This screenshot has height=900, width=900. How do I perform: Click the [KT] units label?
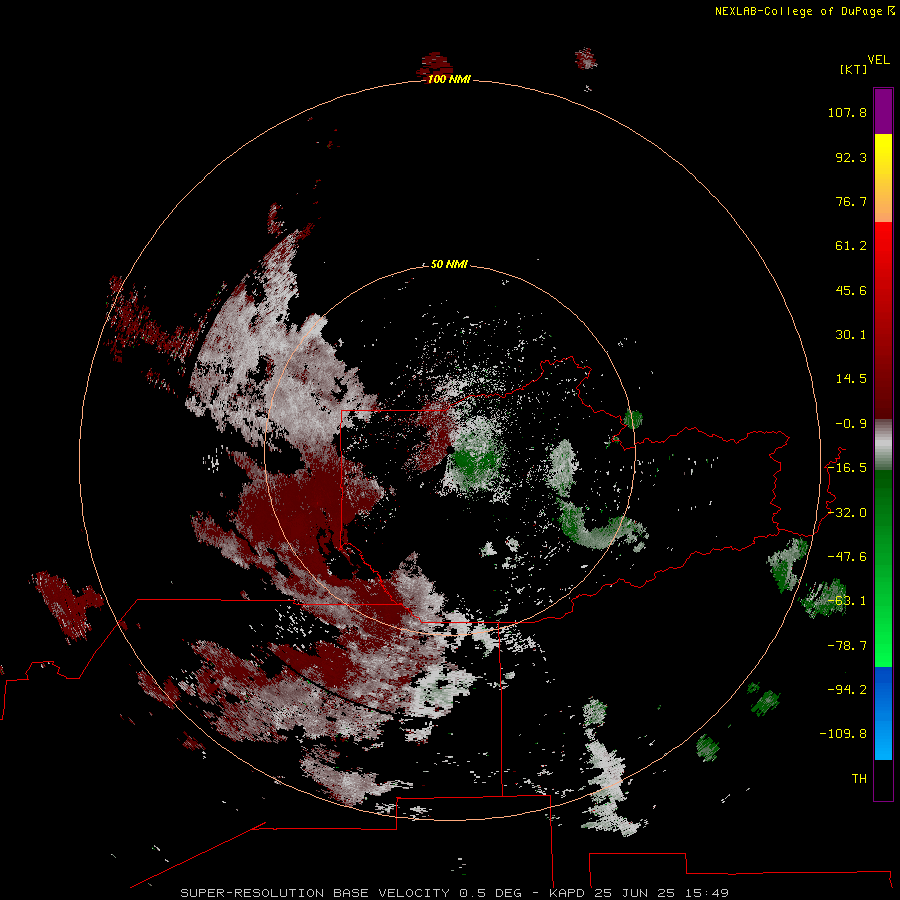click(x=853, y=69)
